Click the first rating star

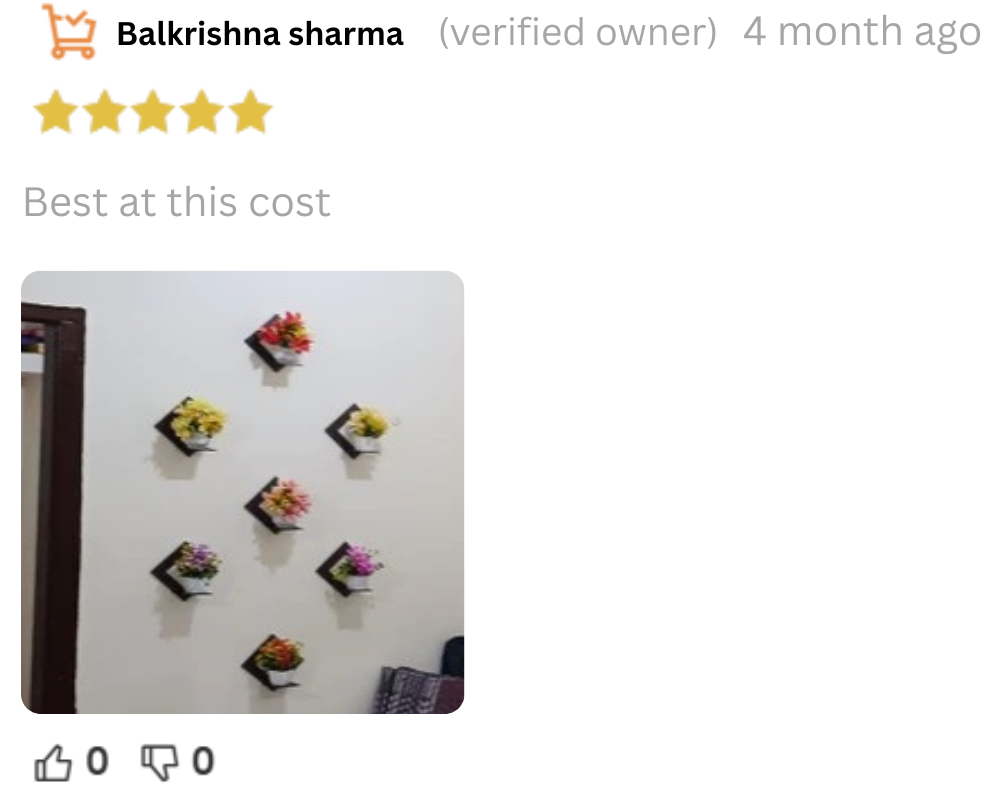point(56,112)
